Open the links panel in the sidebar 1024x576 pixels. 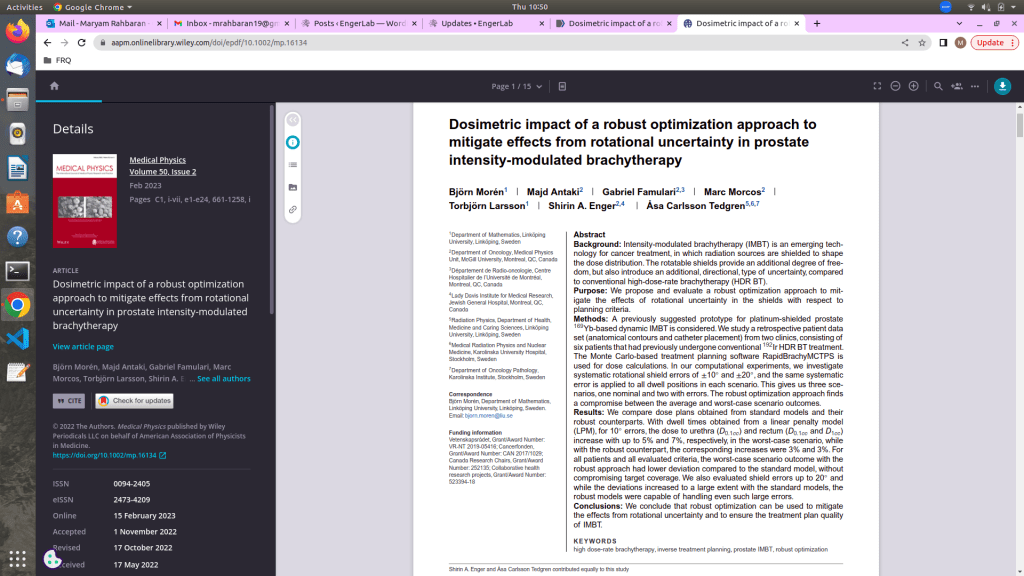click(x=292, y=208)
